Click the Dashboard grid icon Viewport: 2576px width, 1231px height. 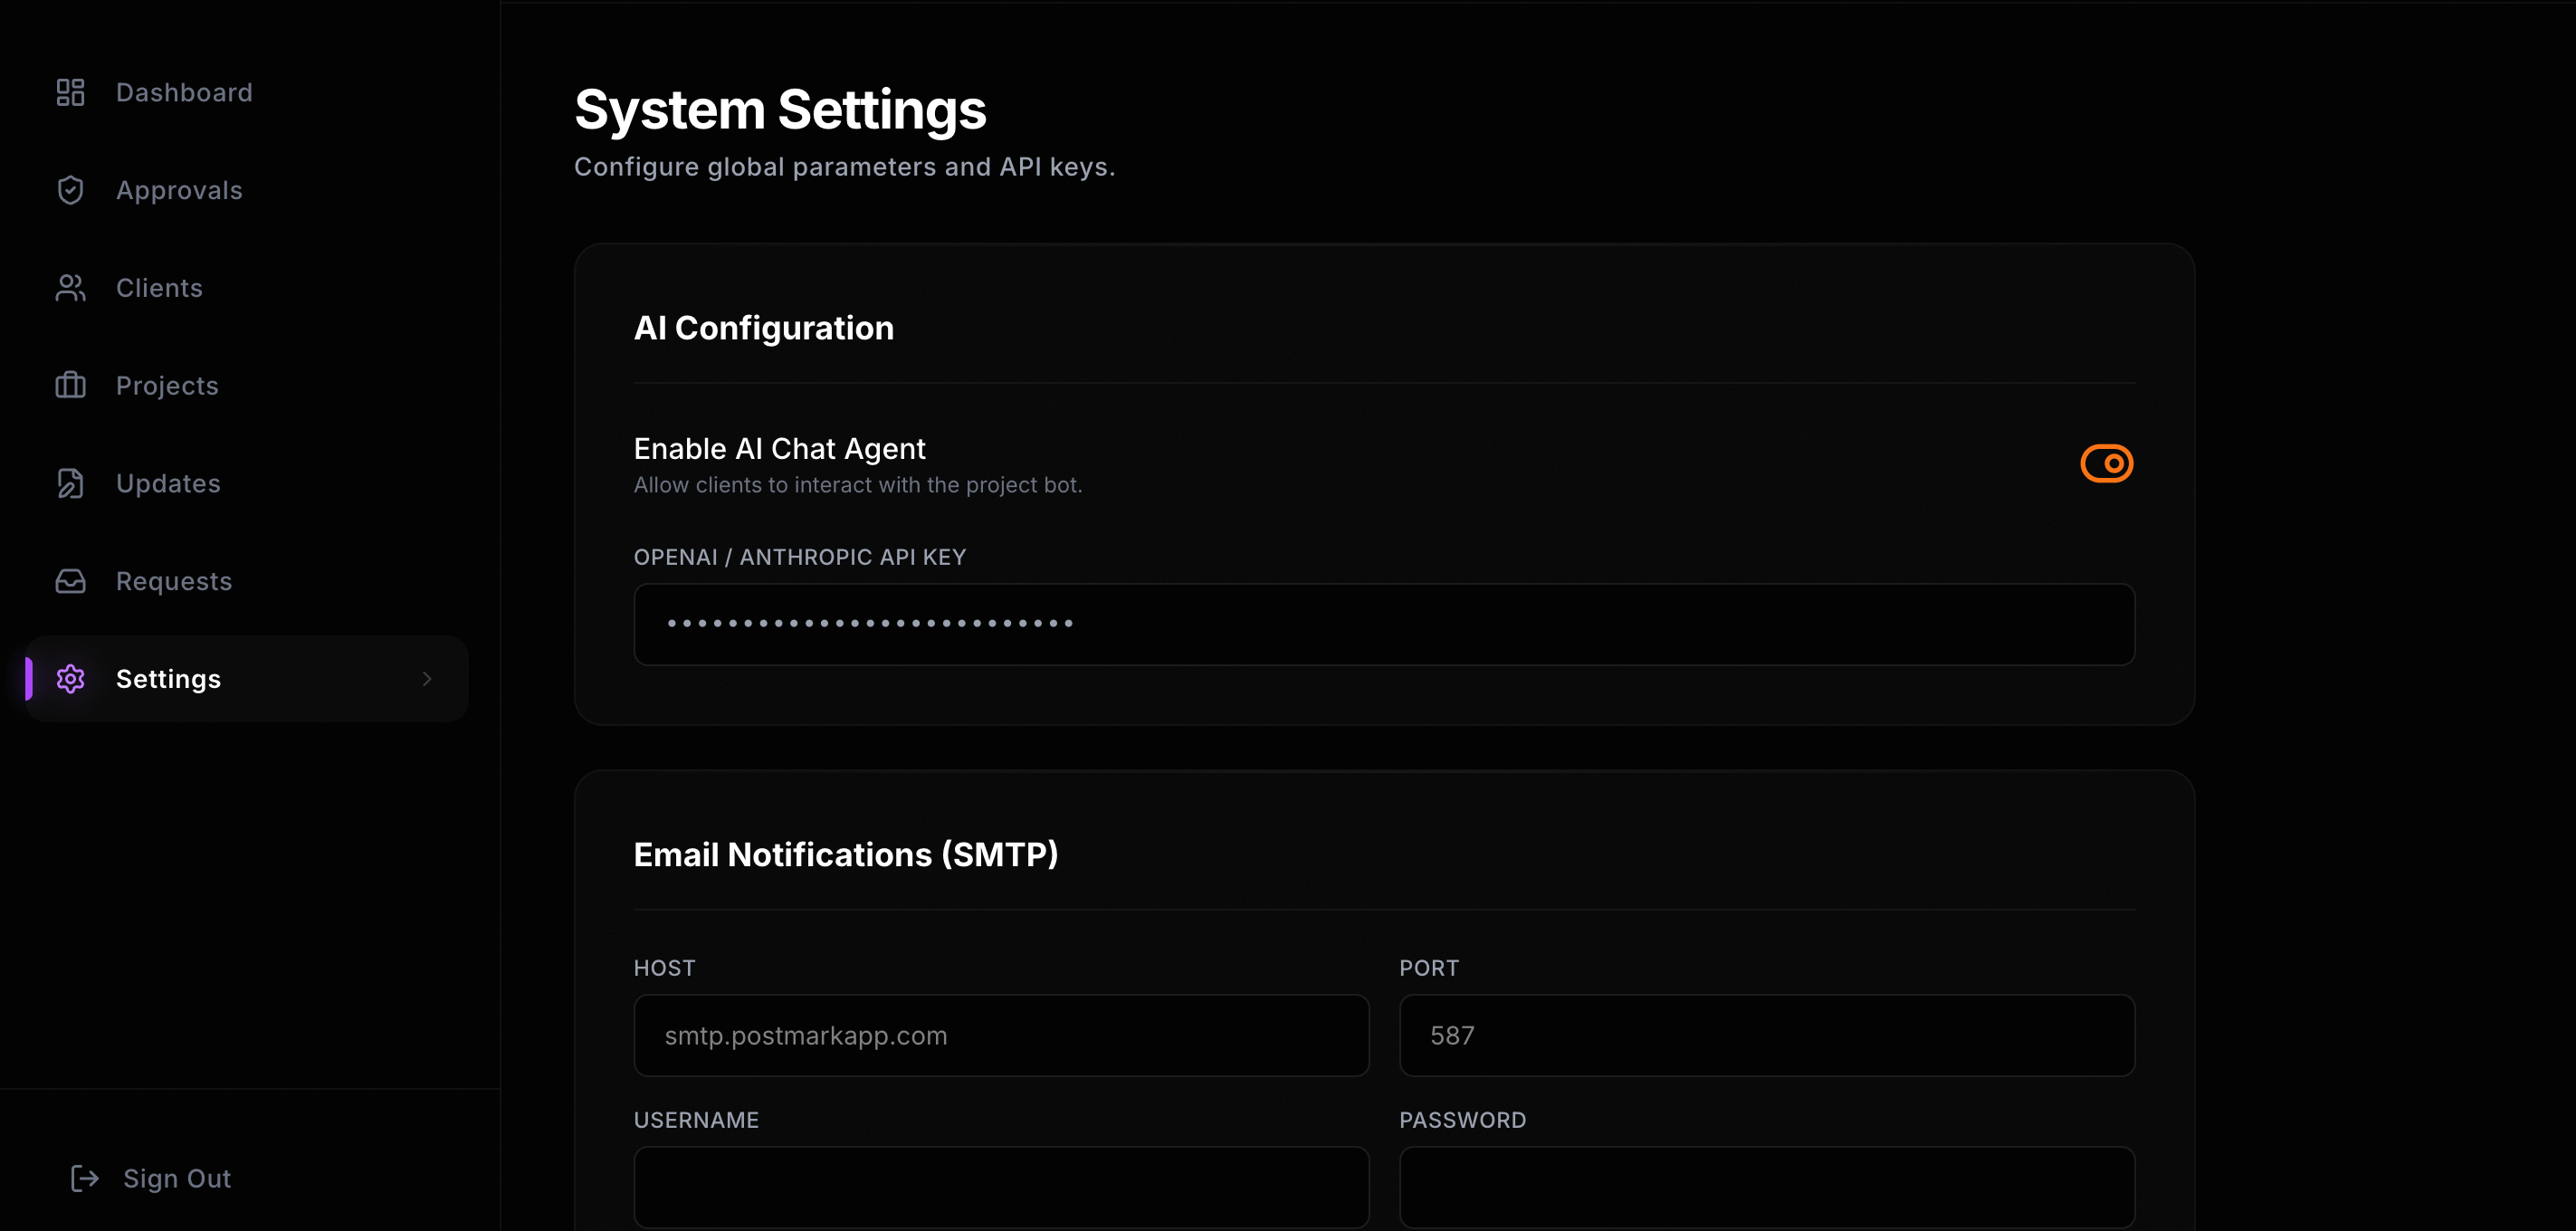pyautogui.click(x=70, y=93)
